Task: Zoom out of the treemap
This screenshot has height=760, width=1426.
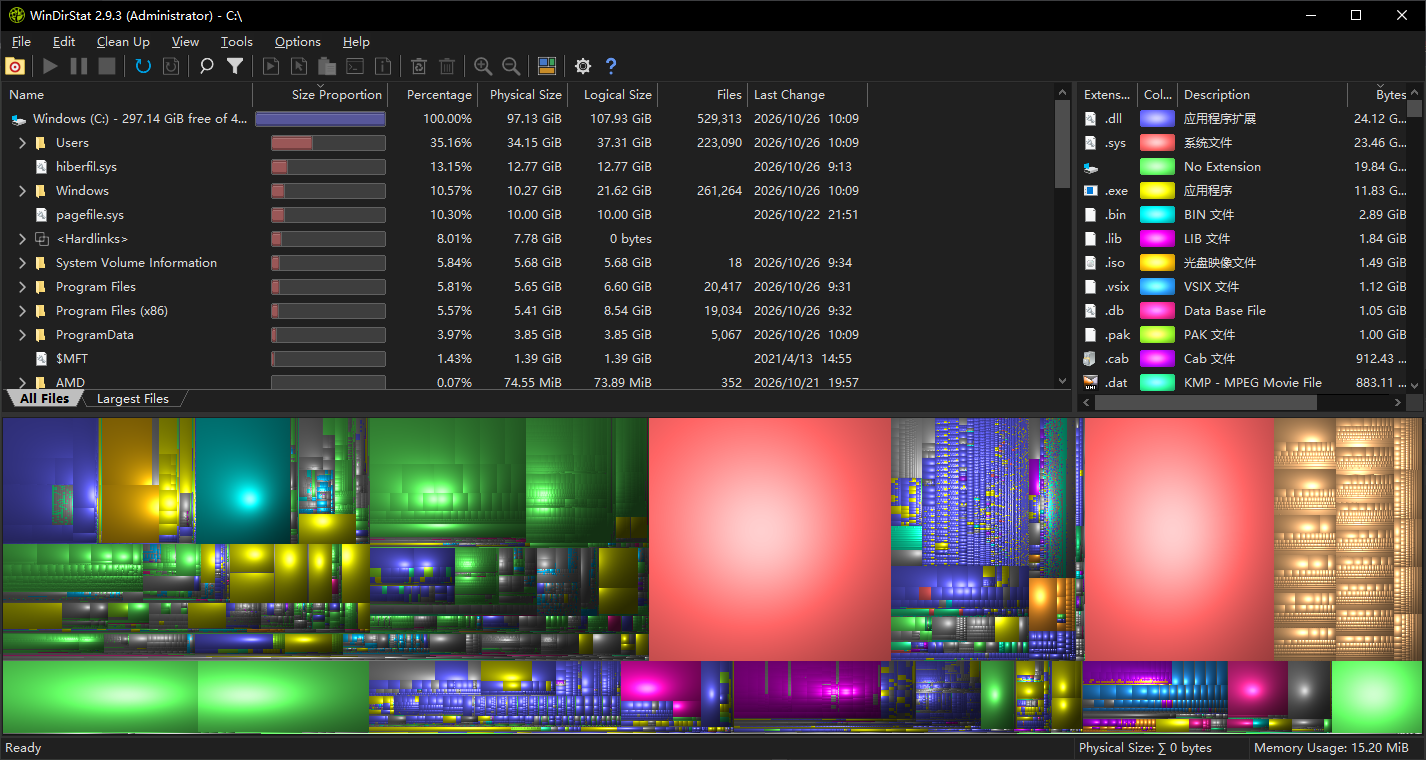Action: pyautogui.click(x=511, y=66)
